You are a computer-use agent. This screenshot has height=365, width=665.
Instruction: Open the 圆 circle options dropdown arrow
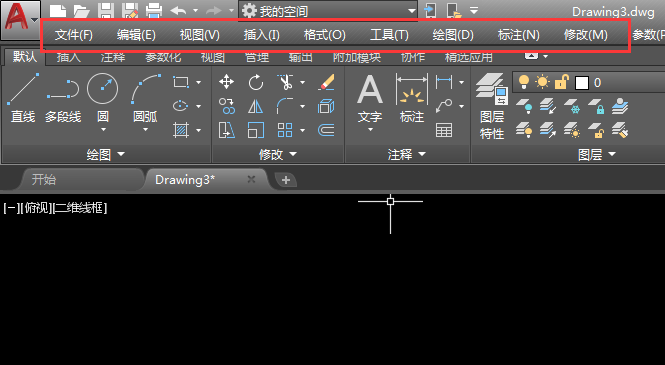(x=103, y=130)
